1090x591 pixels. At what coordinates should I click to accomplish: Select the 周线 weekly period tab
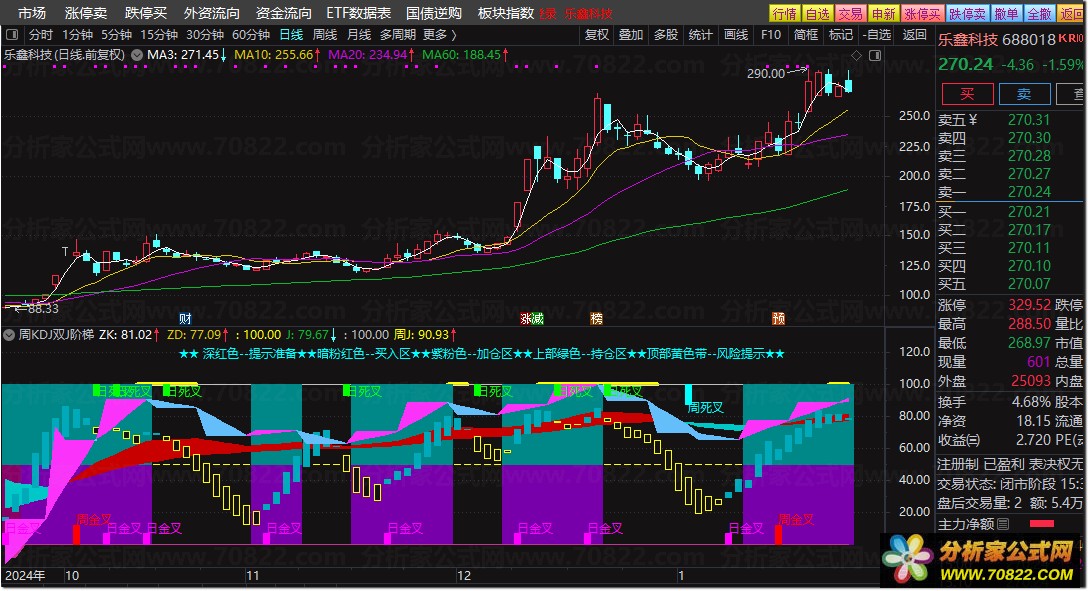pyautogui.click(x=325, y=34)
